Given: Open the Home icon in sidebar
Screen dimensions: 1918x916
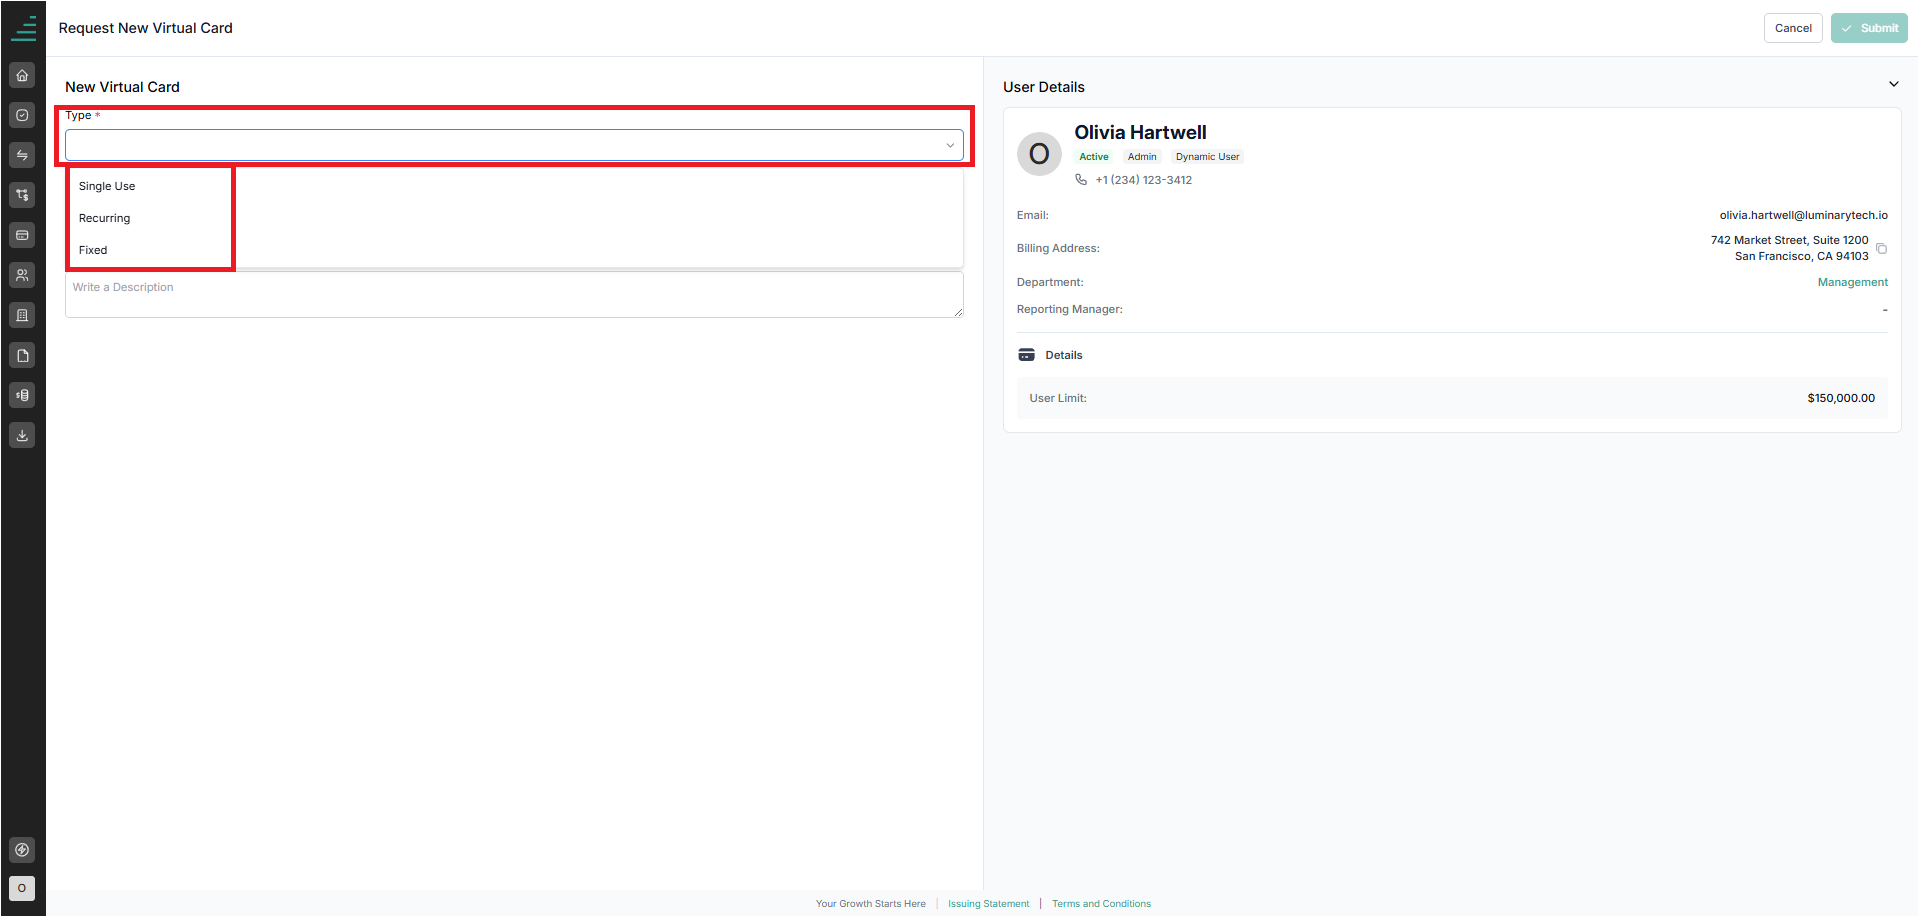Looking at the screenshot, I should pyautogui.click(x=22, y=75).
